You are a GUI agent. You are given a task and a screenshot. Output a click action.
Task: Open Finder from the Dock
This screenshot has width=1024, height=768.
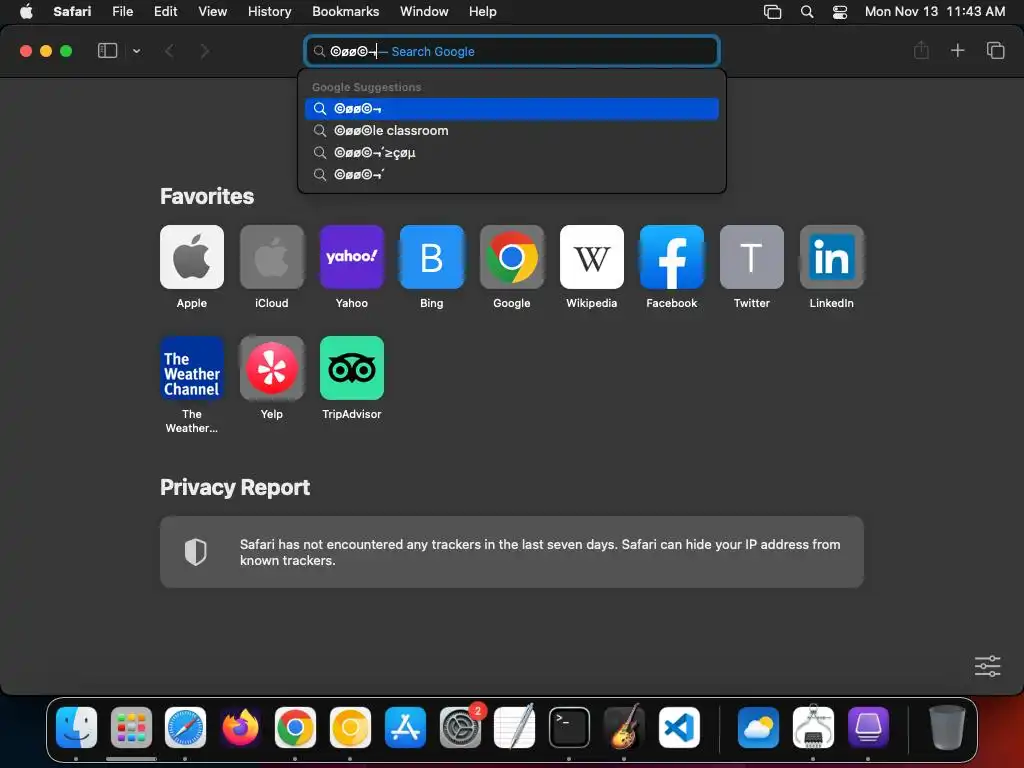click(x=76, y=727)
